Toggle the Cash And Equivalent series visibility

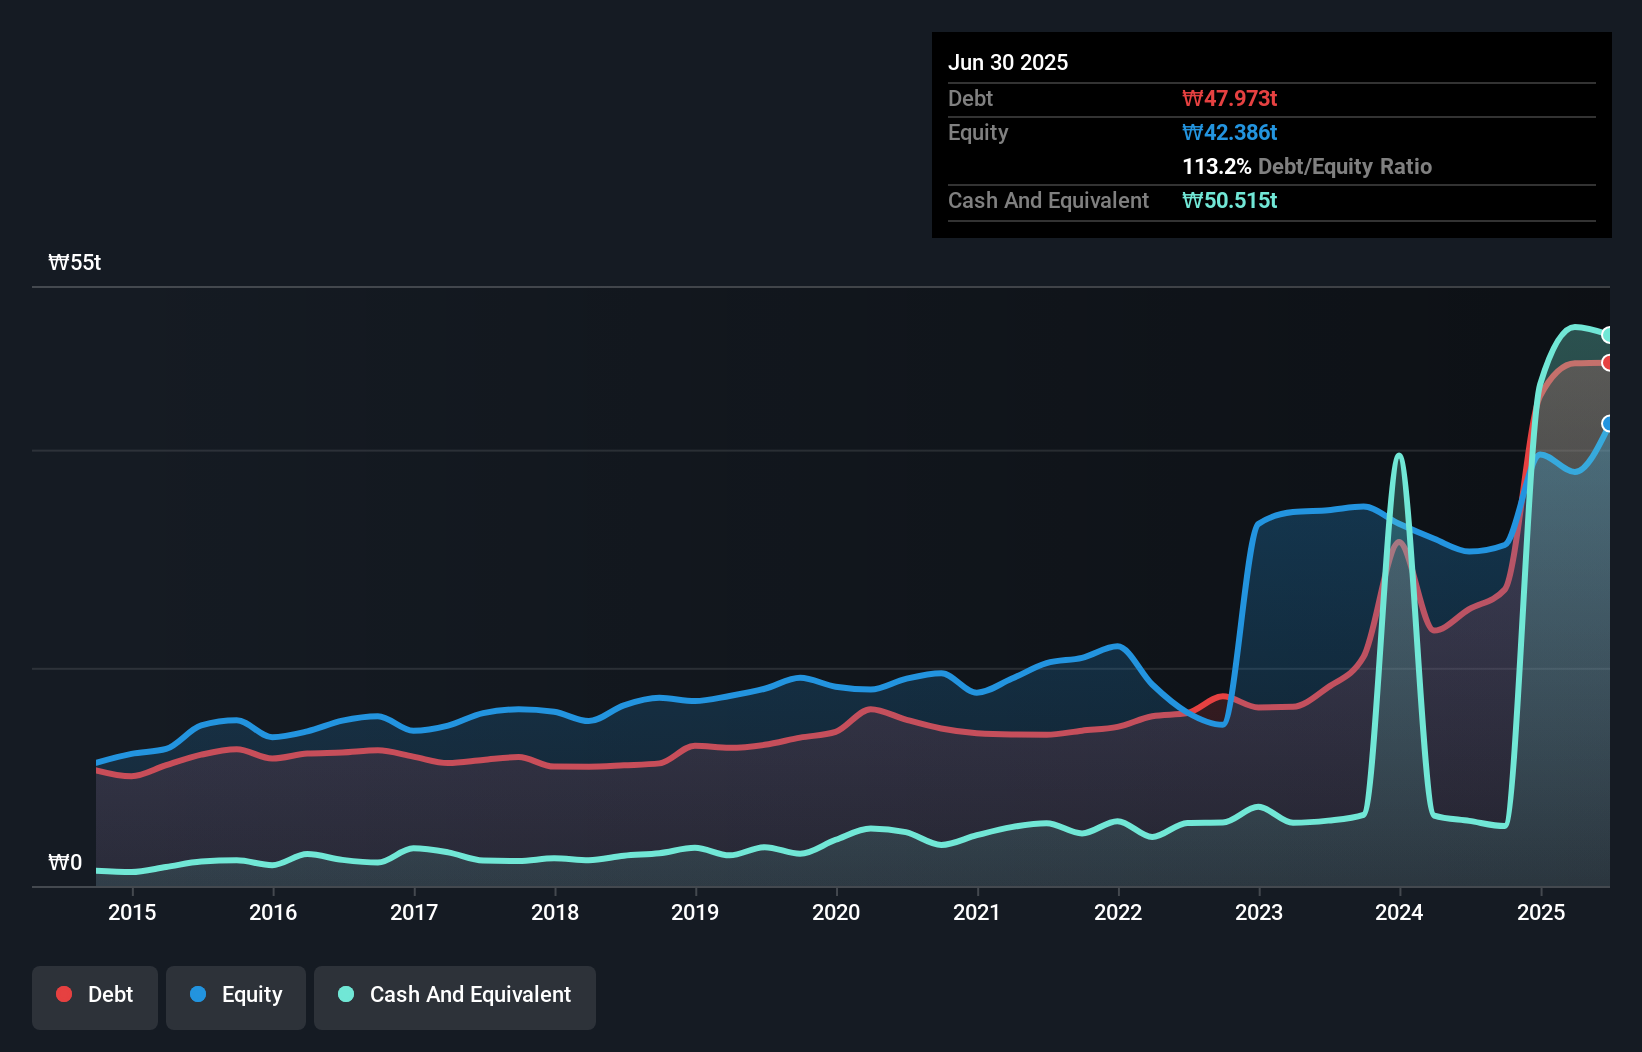[x=454, y=995]
